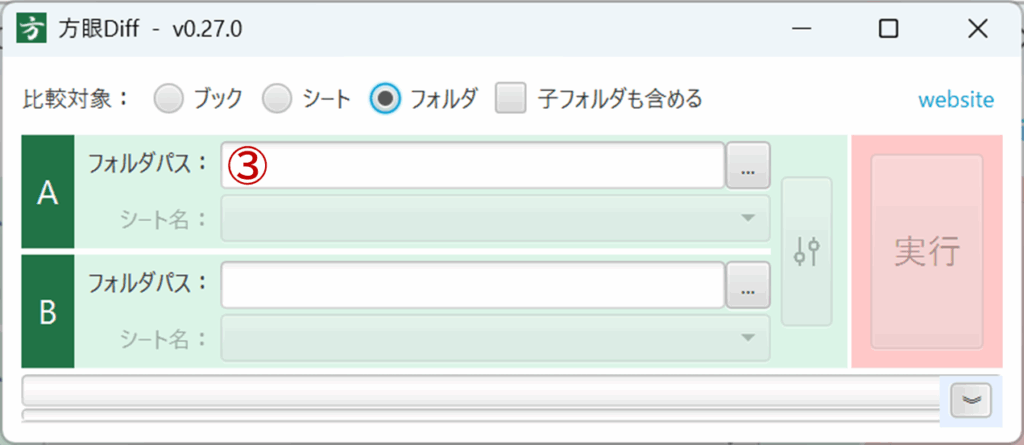This screenshot has height=445, width=1024.
Task: Click the progress bar at the bottom
Action: tap(480, 391)
